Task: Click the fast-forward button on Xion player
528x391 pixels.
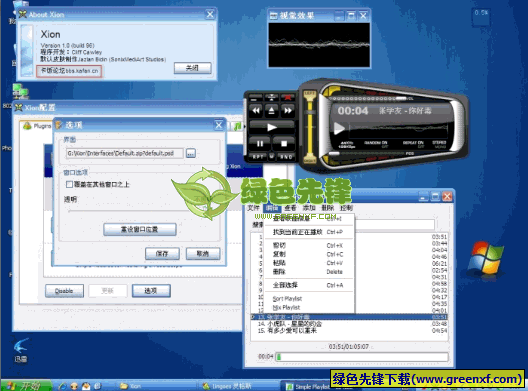Action: pyautogui.click(x=288, y=110)
